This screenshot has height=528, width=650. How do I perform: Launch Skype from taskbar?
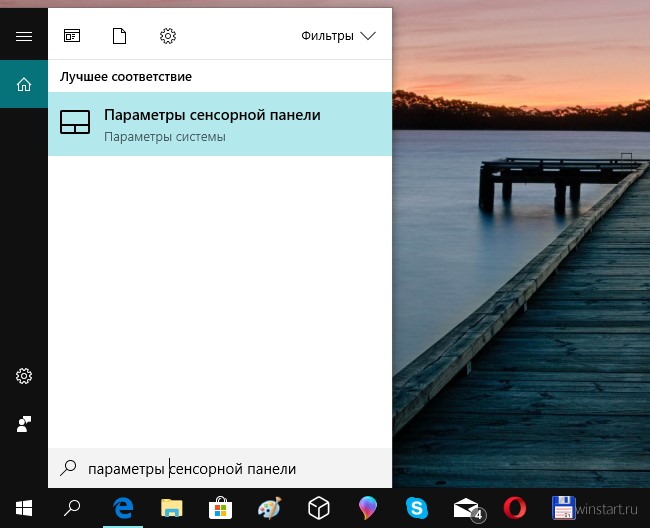(417, 508)
